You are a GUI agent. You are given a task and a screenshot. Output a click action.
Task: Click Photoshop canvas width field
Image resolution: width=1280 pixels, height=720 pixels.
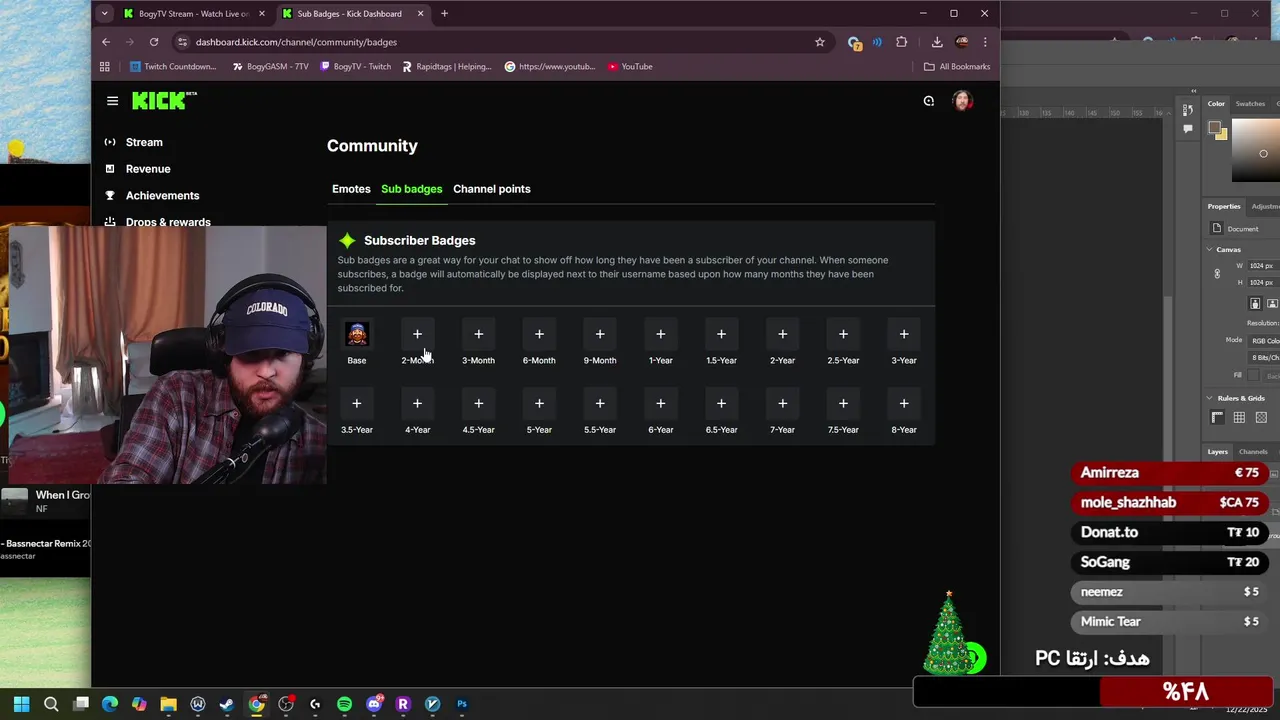(x=1263, y=266)
